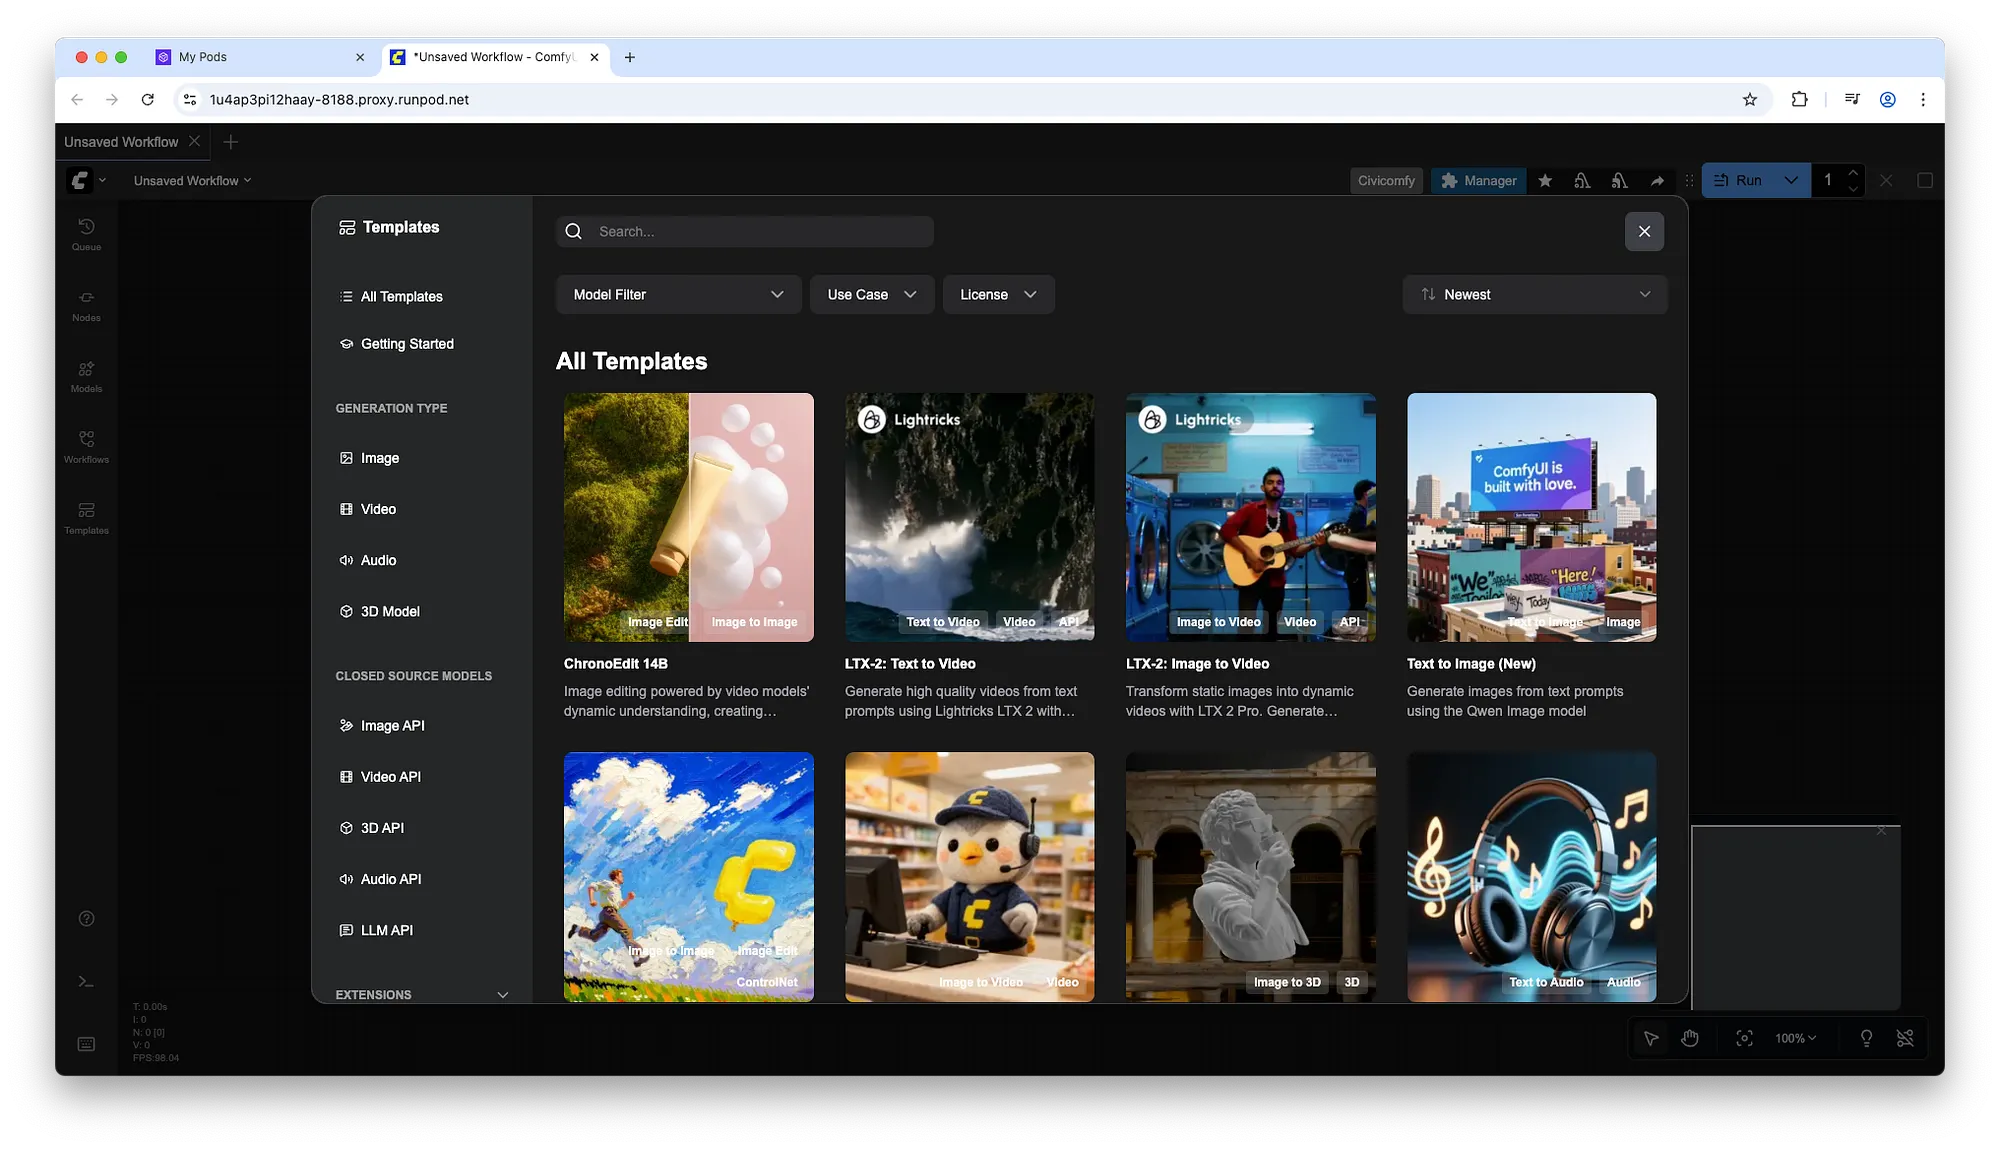Click the lightbulb icon in bottom toolbar
The width and height of the screenshot is (2000, 1149).
1866,1038
